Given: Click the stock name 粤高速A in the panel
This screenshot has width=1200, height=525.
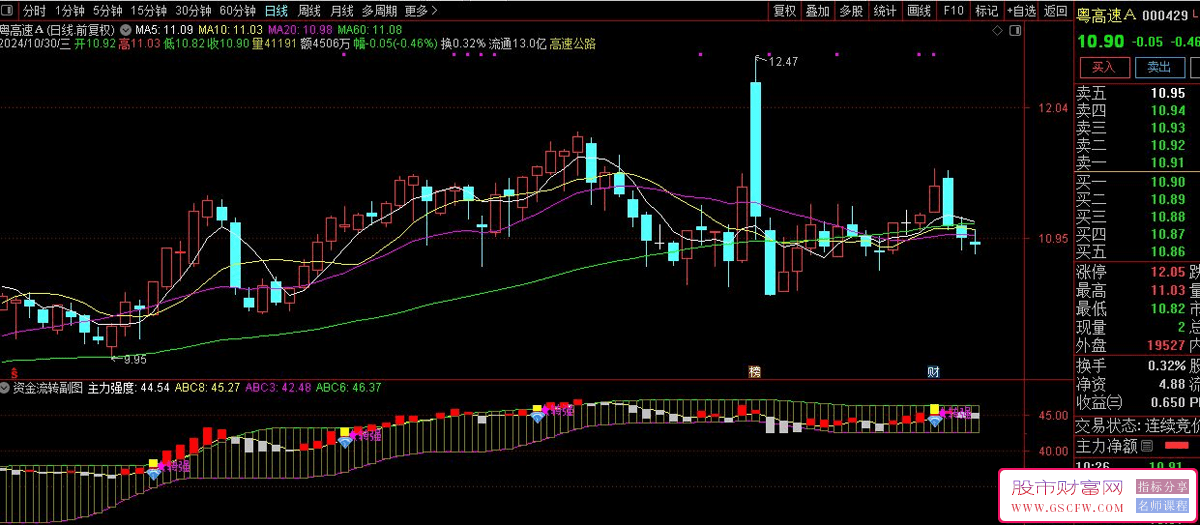Looking at the screenshot, I should 1107,14.
